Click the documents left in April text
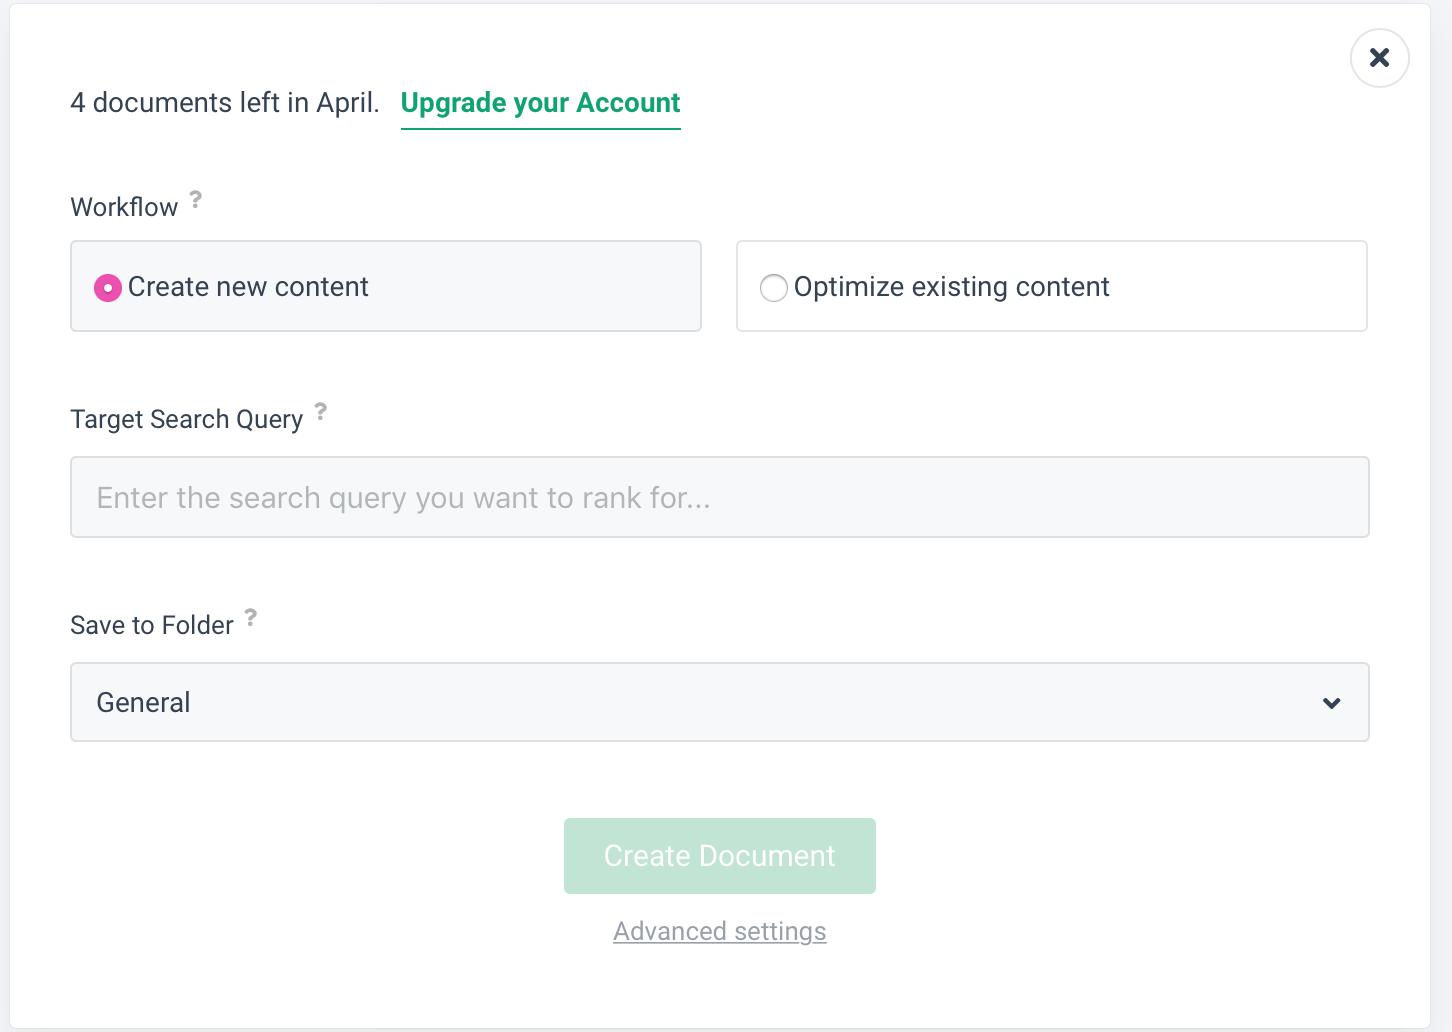 point(224,103)
